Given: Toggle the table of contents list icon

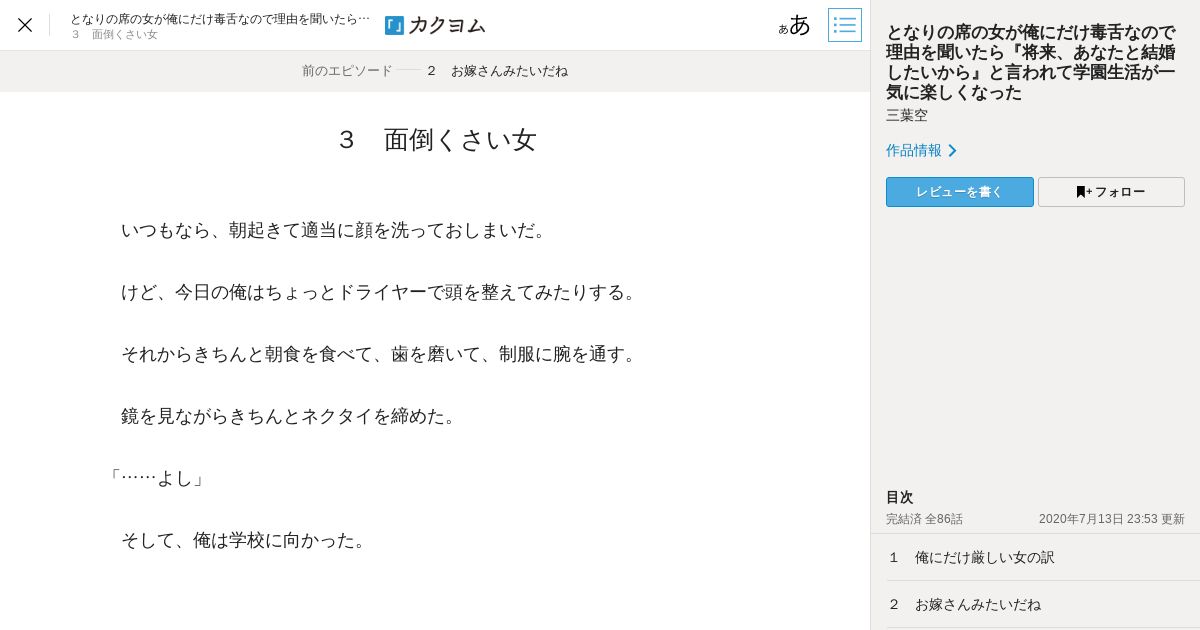Looking at the screenshot, I should pyautogui.click(x=845, y=25).
